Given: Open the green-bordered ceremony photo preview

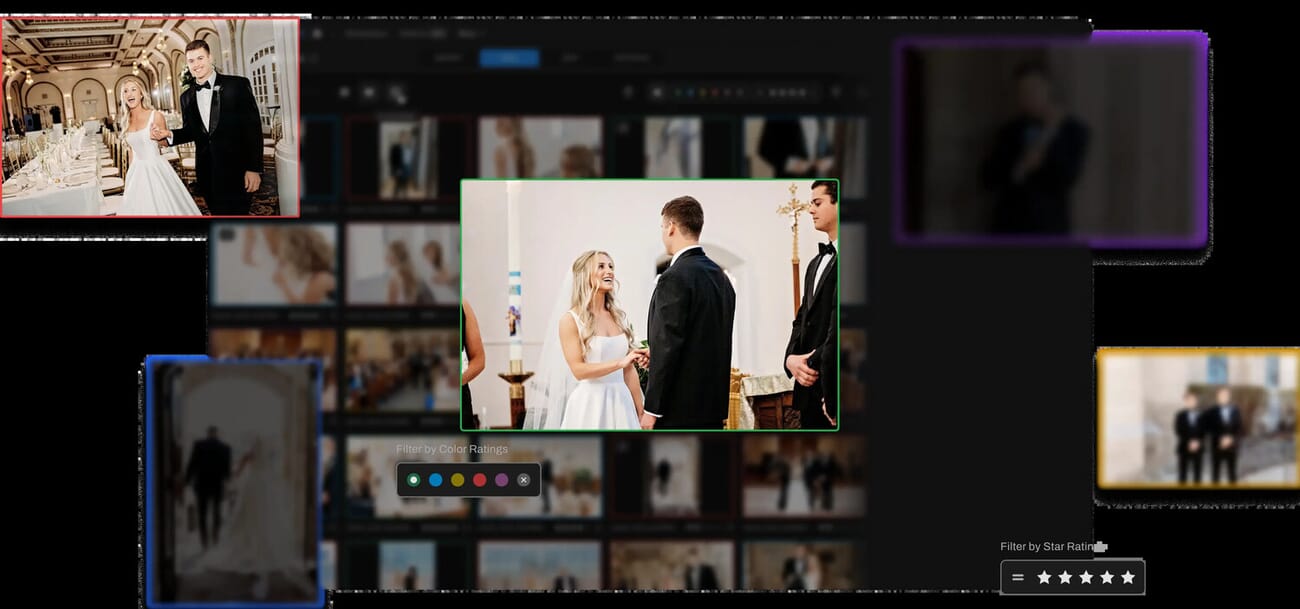Looking at the screenshot, I should click(649, 306).
